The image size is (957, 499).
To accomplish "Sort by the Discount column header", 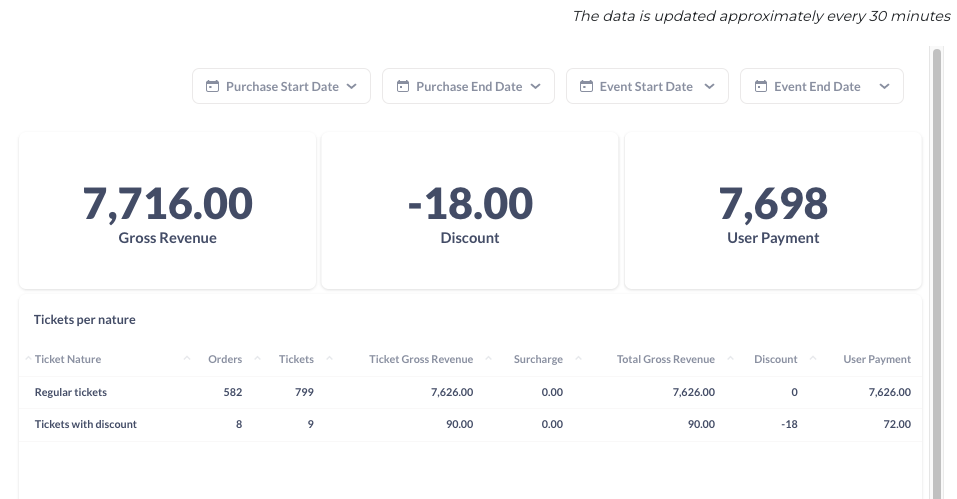I will 775,359.
